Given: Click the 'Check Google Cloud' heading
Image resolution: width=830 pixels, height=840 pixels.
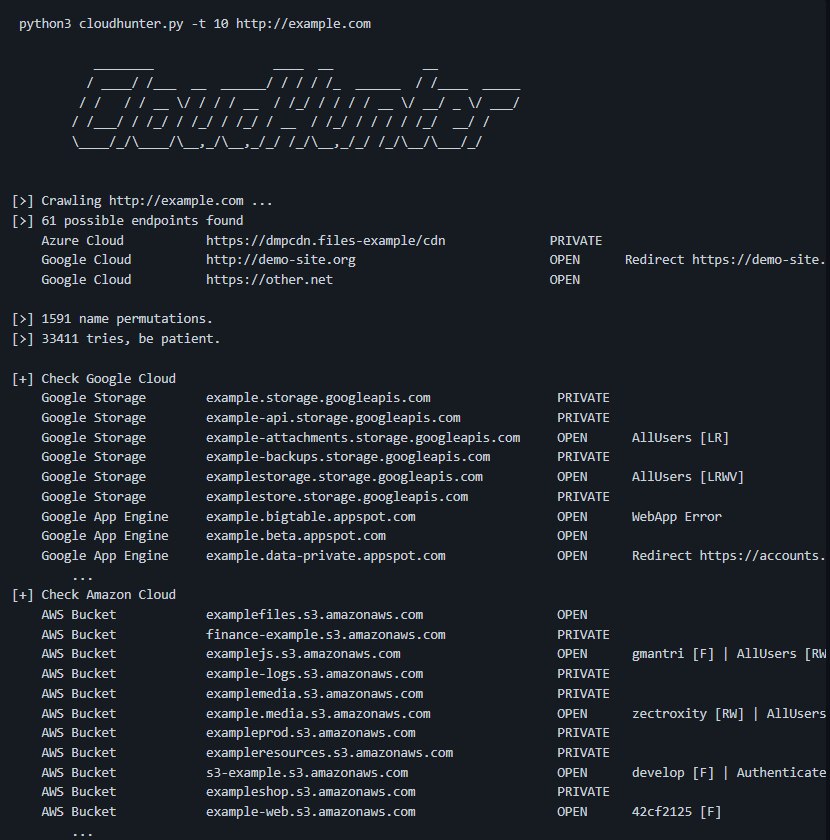Looking at the screenshot, I should tap(108, 379).
